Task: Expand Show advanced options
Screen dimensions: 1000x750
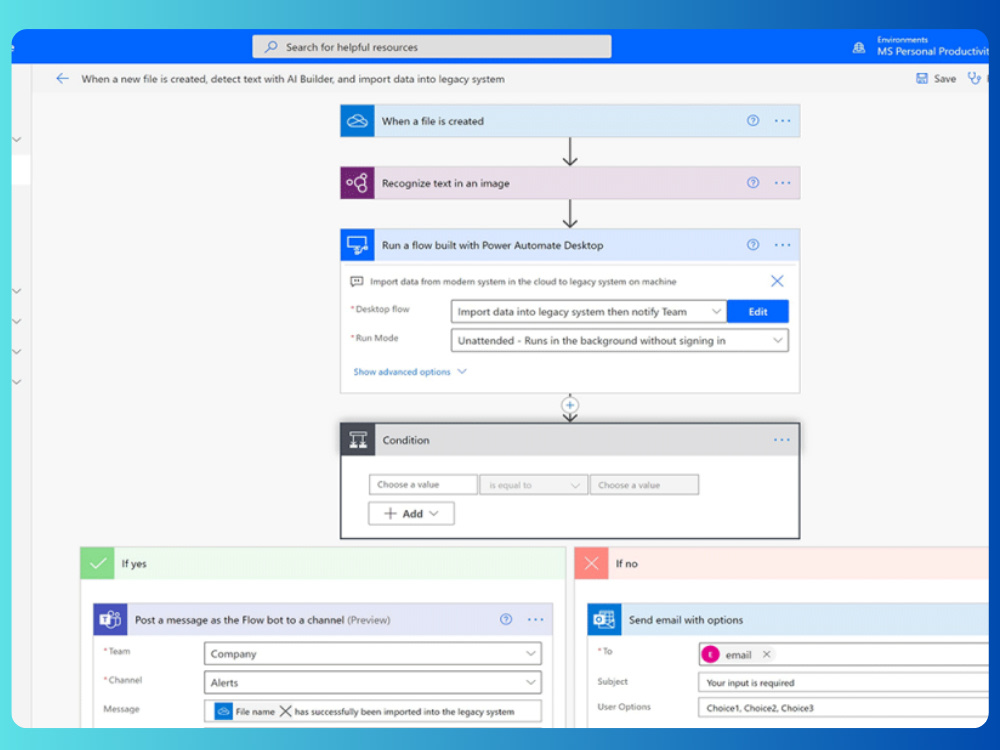Action: click(410, 372)
